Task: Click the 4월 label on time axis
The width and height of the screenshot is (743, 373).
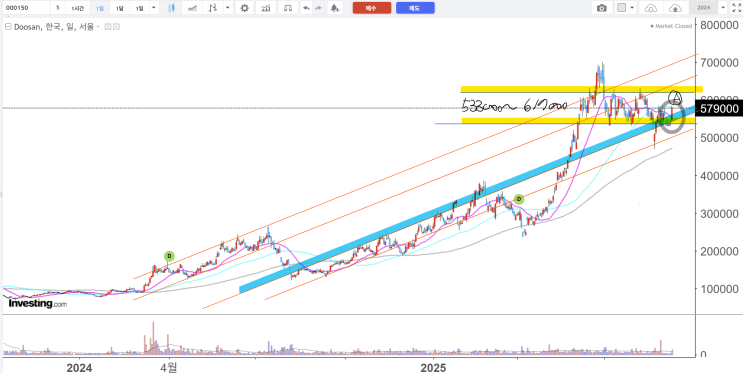Action: (x=169, y=367)
